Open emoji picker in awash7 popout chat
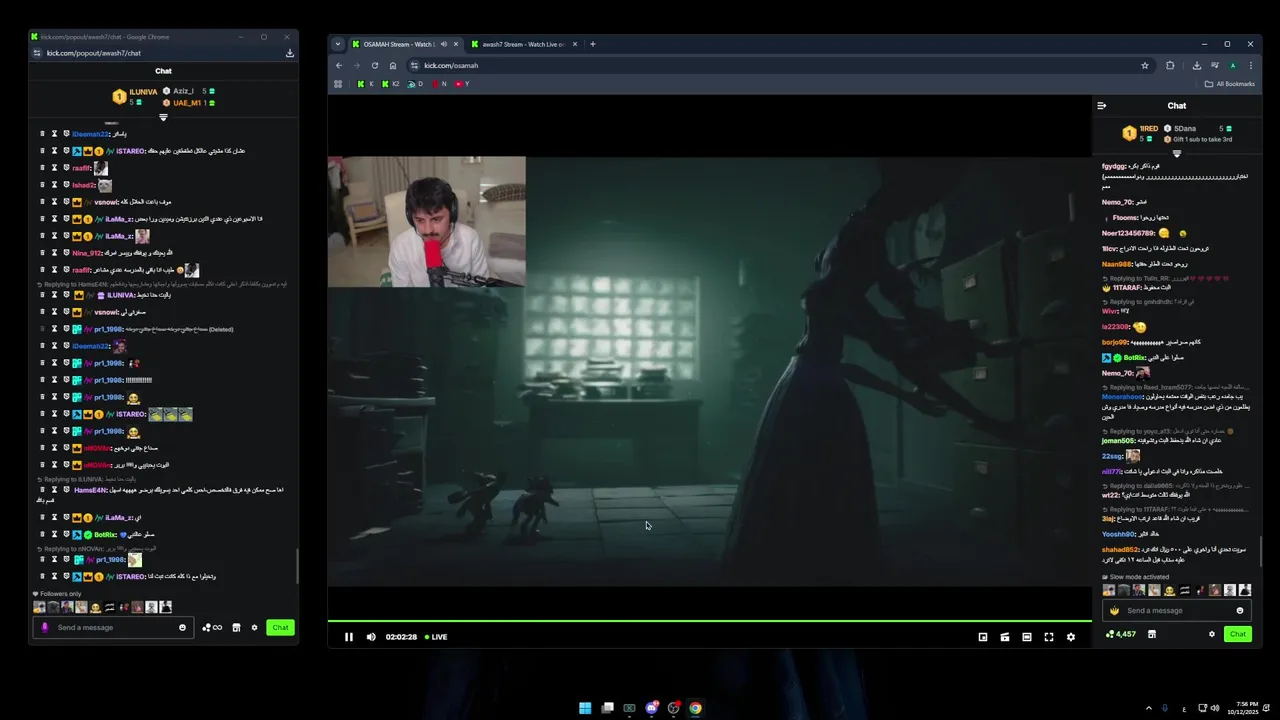 click(182, 628)
